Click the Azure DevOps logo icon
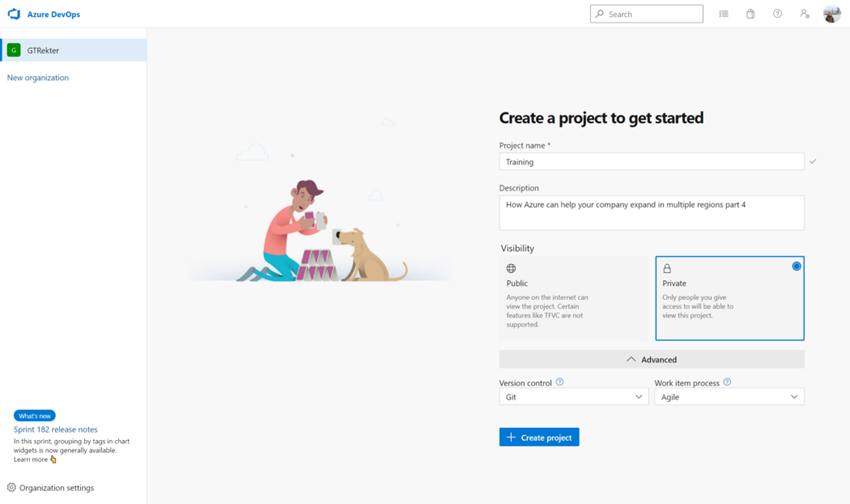Image resolution: width=850 pixels, height=504 pixels. point(14,14)
